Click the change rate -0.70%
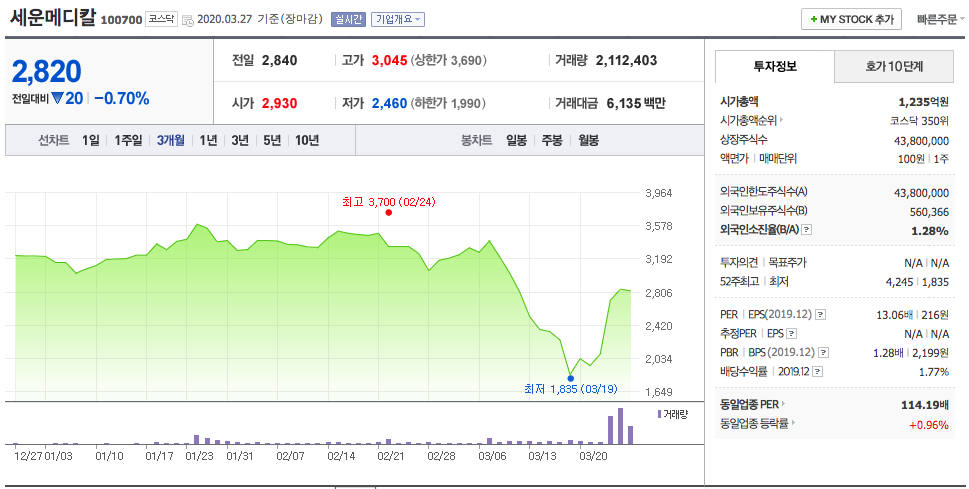 (x=122, y=98)
